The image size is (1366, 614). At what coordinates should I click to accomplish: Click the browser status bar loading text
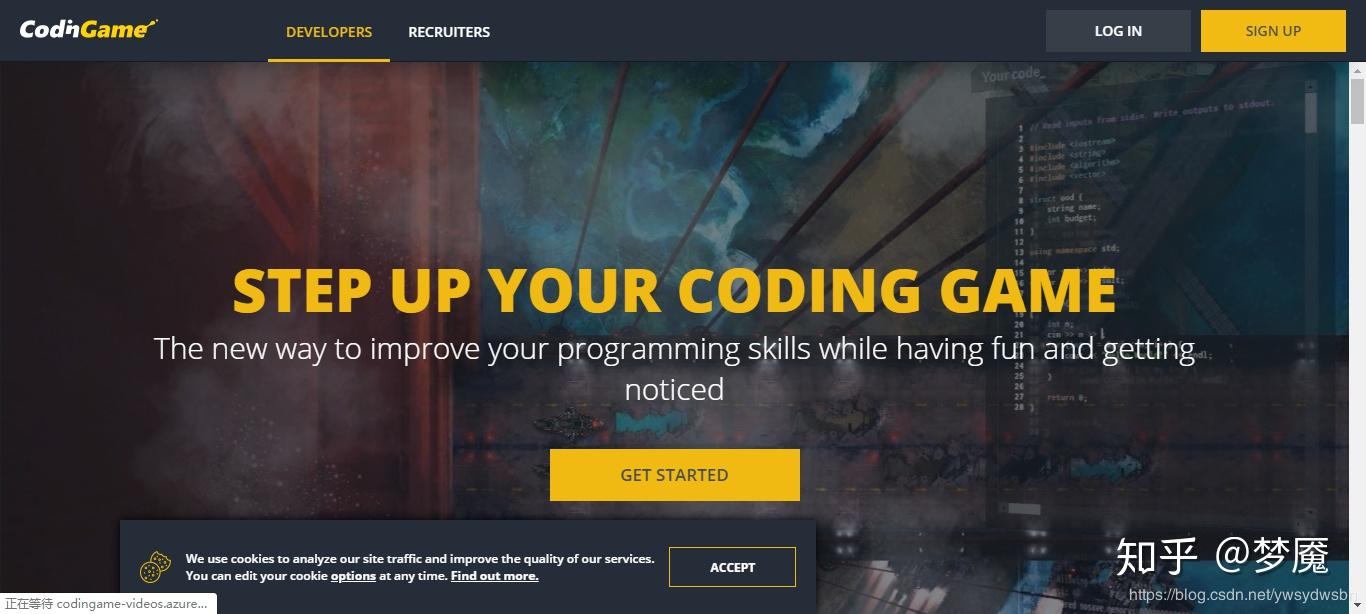tap(107, 604)
